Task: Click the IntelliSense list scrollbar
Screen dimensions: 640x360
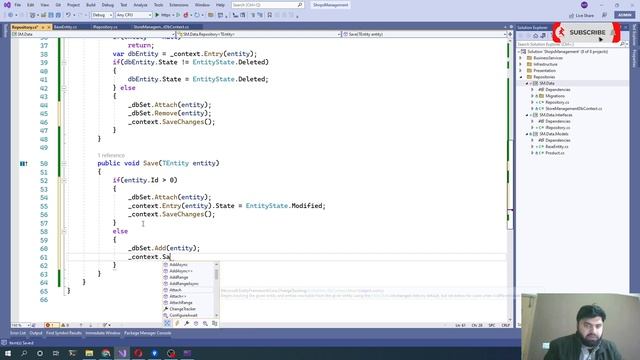Action: tap(216, 290)
